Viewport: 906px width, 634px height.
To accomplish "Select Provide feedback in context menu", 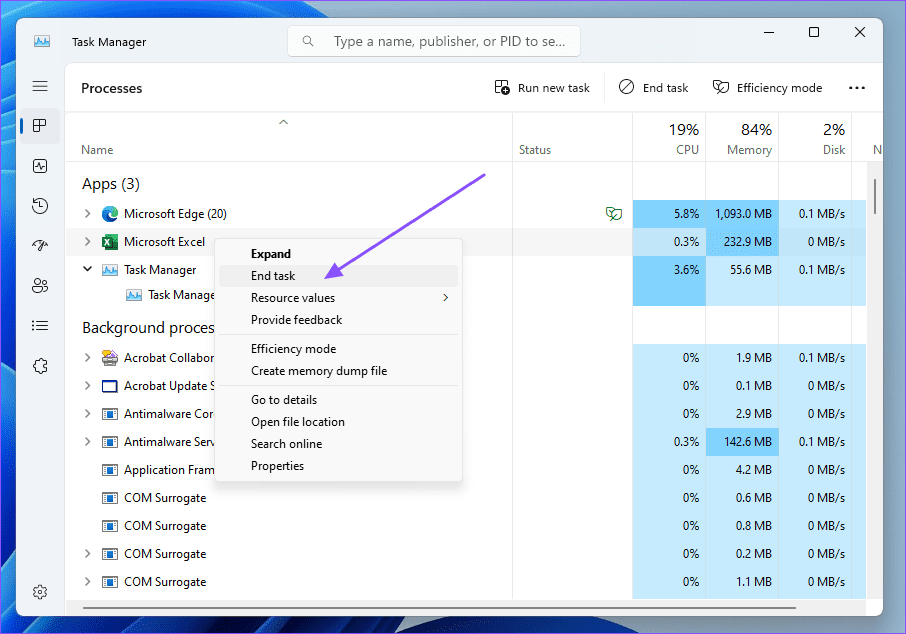I will [x=338, y=320].
